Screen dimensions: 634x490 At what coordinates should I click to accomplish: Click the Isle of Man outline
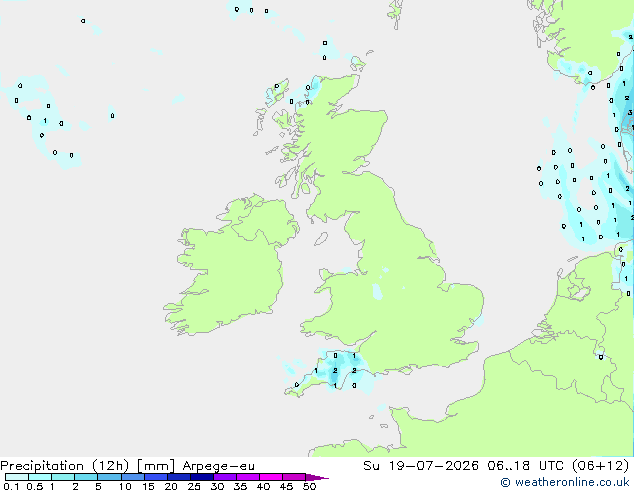(x=321, y=239)
